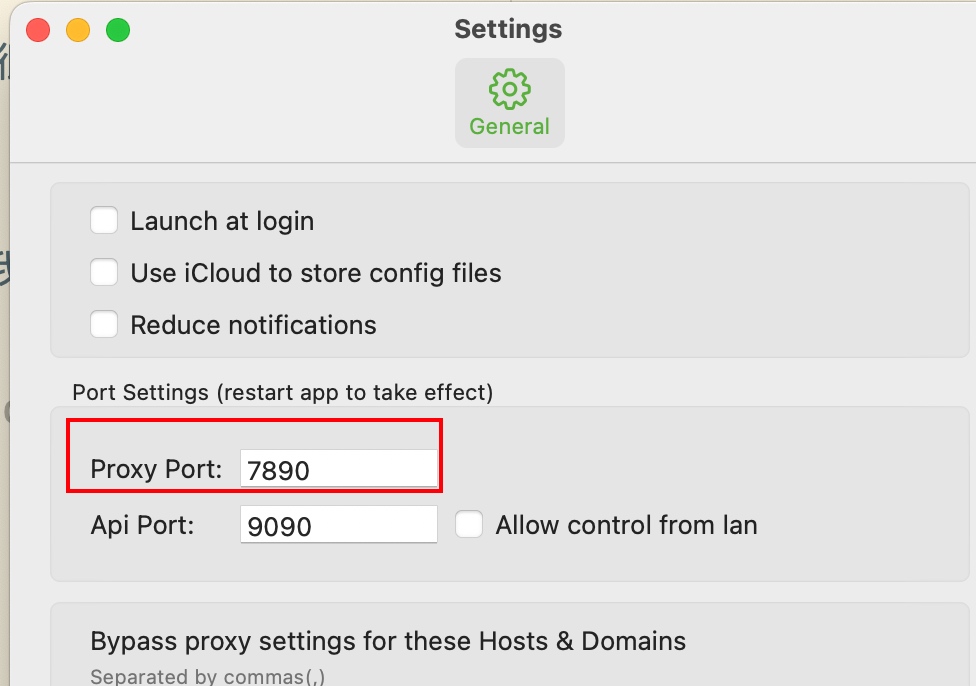Screen dimensions: 976x686
Task: Click the General gear icon
Action: pos(509,89)
